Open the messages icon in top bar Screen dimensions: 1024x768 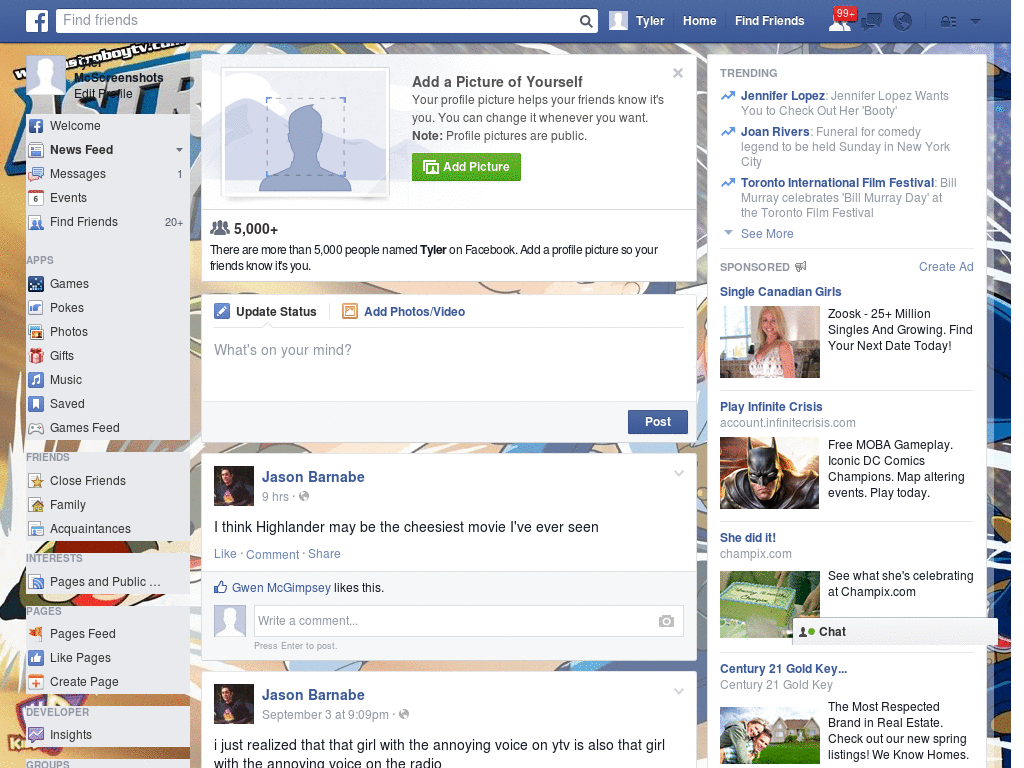point(872,22)
